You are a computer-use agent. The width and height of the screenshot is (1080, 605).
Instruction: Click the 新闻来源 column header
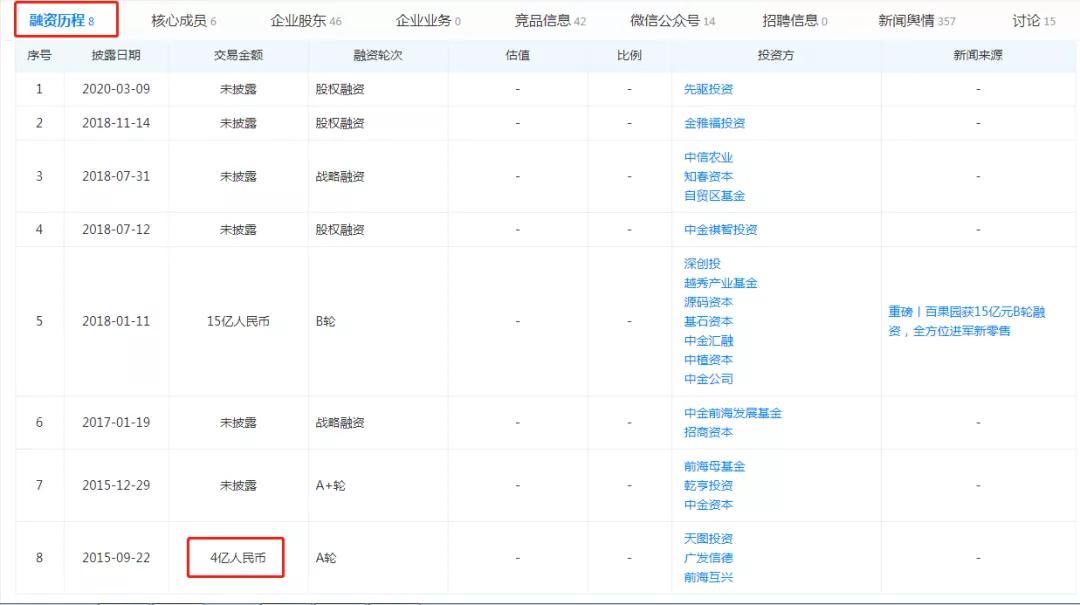point(978,55)
